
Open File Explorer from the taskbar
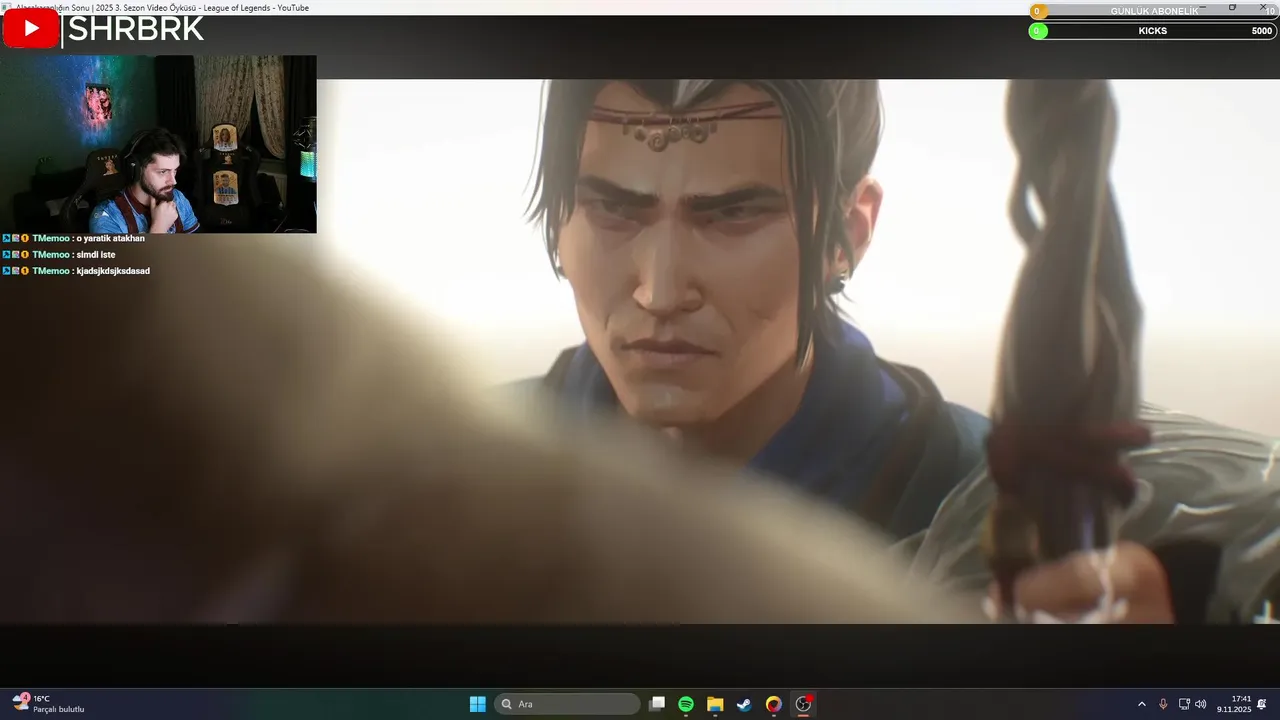(715, 704)
